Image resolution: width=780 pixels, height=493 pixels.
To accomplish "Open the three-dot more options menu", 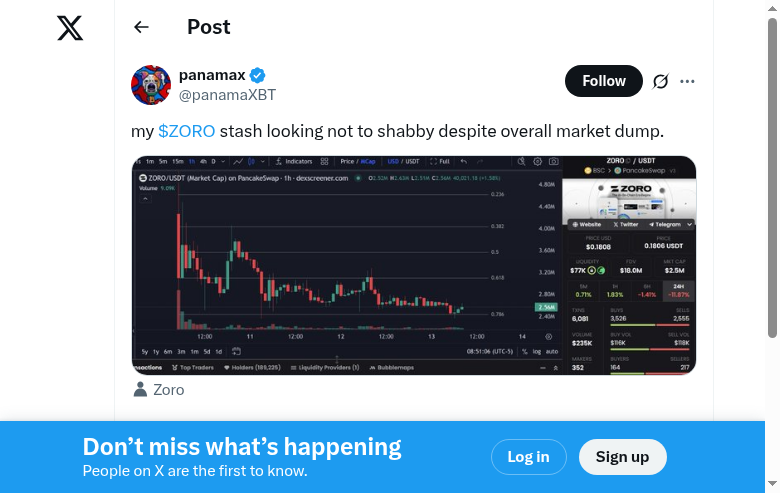I will point(687,81).
